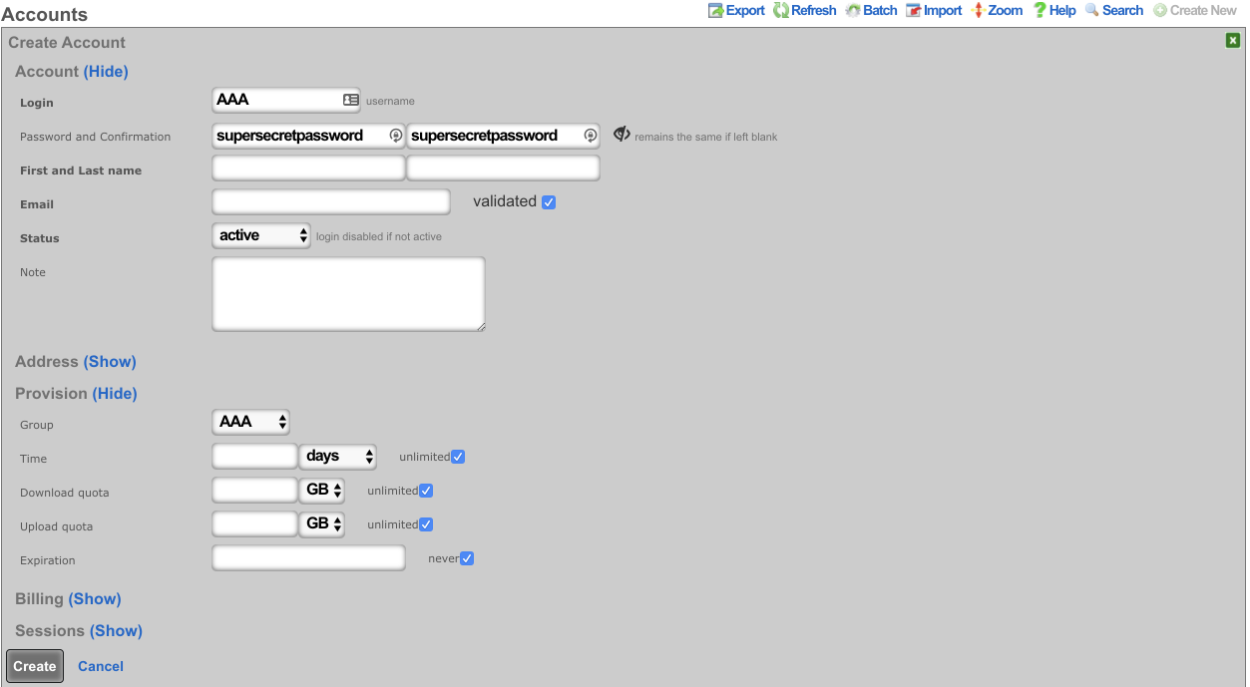
Task: Open Help from the toolbar
Action: (1040, 11)
